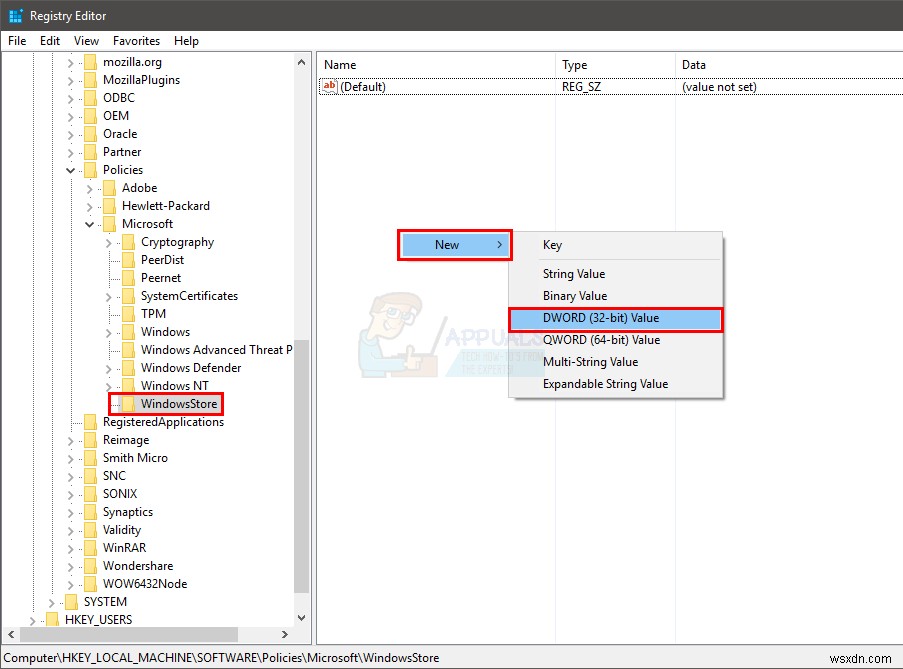
Task: Choose DWORD (32-bit) Value
Action: click(616, 318)
